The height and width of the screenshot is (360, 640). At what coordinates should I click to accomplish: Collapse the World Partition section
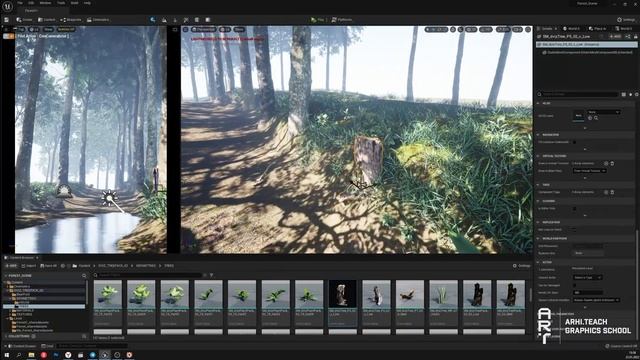(x=538, y=238)
